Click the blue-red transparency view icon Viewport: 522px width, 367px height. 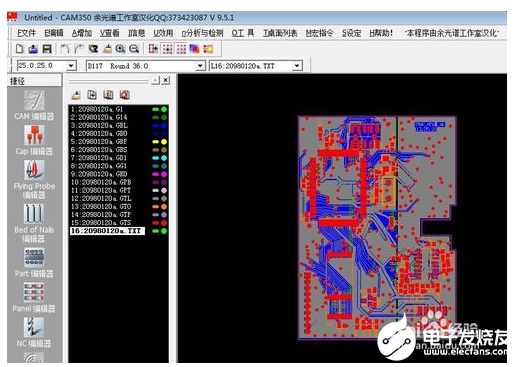pos(194,49)
